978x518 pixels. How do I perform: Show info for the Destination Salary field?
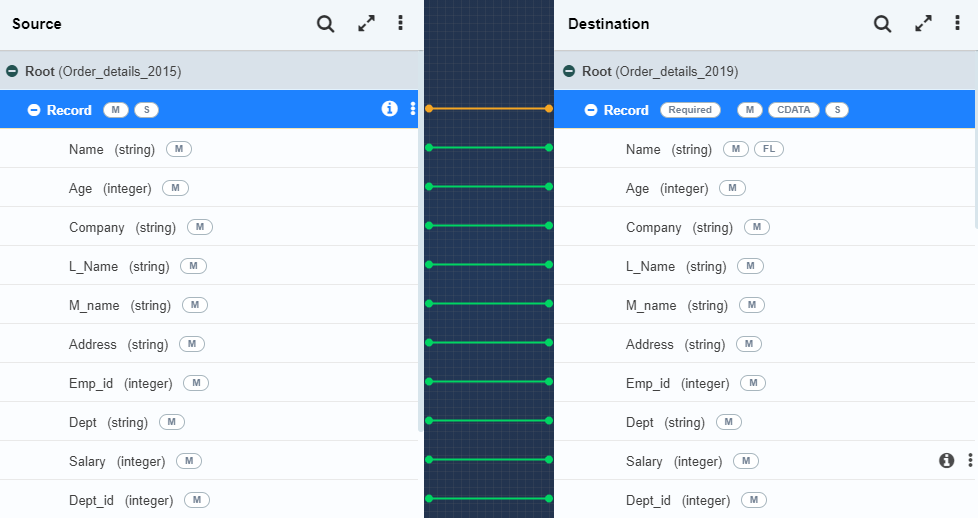(946, 460)
